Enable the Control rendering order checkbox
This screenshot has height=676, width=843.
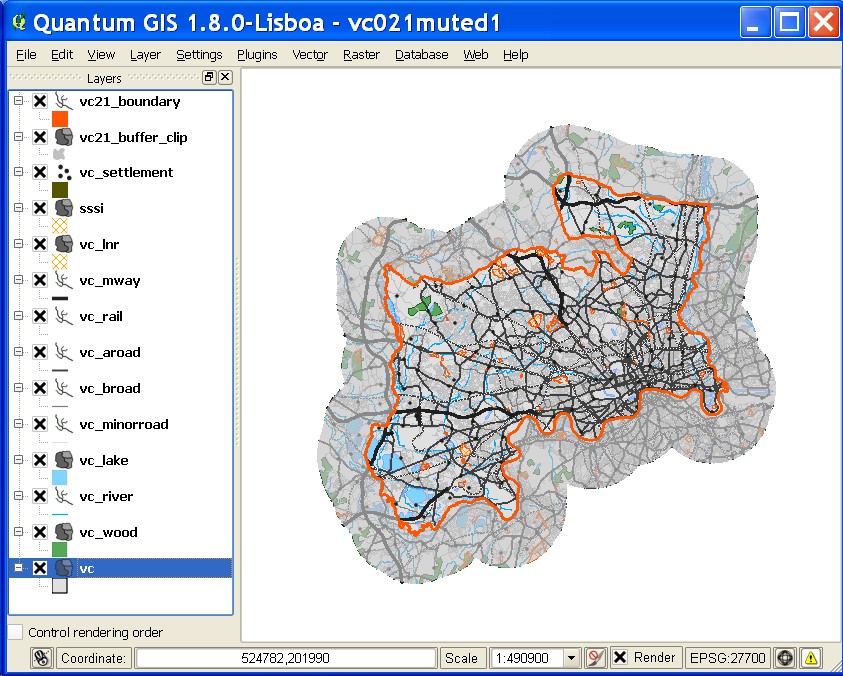coord(14,632)
